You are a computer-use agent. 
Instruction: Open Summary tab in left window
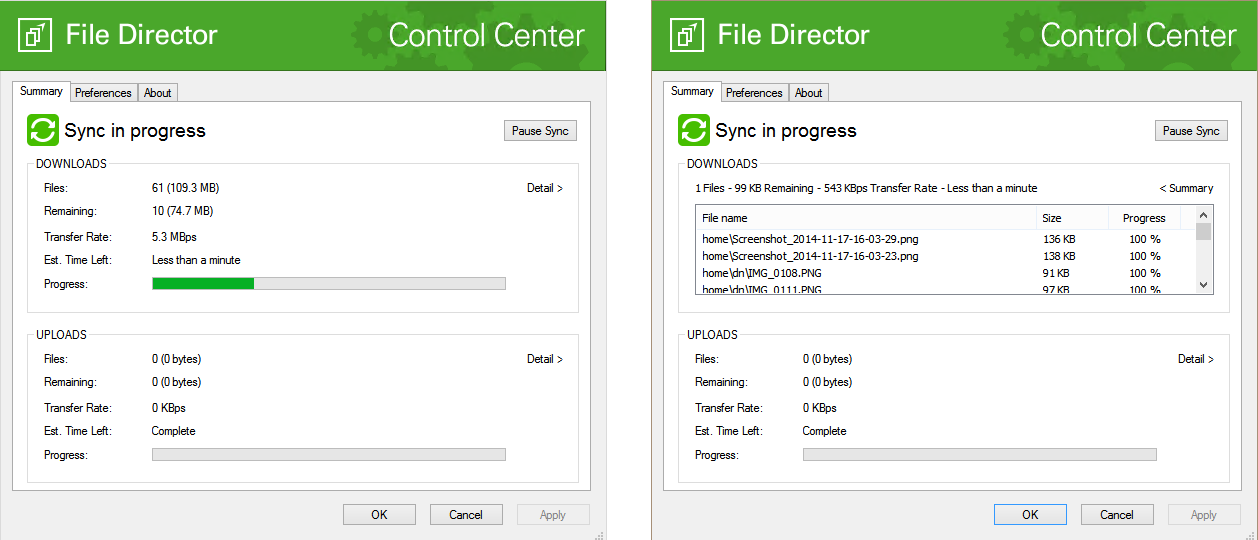pos(41,91)
